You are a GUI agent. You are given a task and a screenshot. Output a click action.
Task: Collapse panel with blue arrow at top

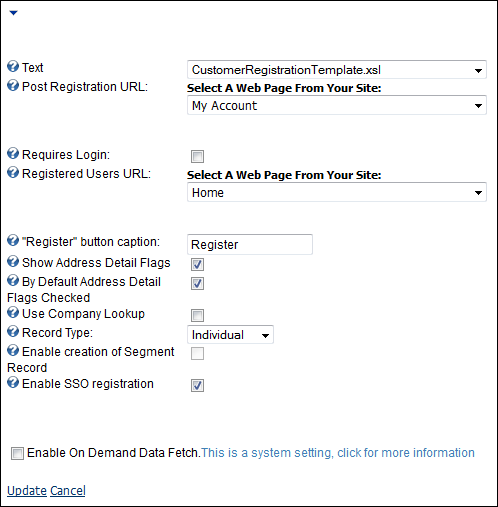click(13, 13)
